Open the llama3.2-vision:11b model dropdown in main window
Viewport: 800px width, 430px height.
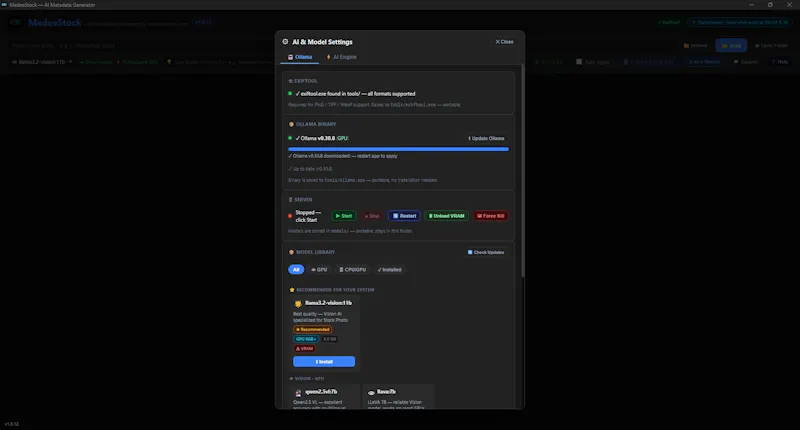[x=42, y=62]
